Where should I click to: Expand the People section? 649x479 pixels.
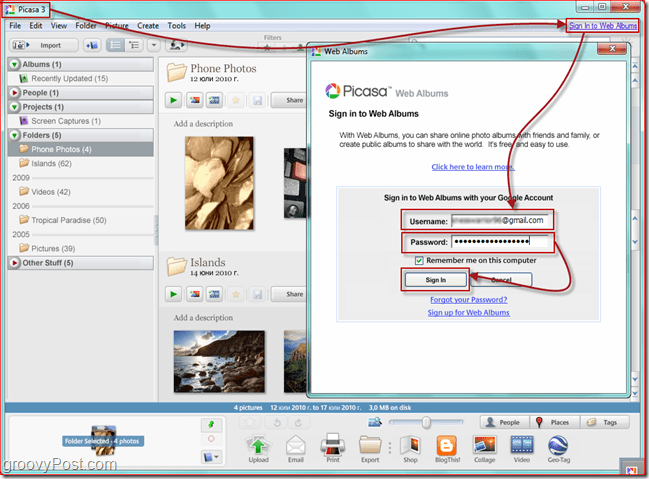[14, 93]
